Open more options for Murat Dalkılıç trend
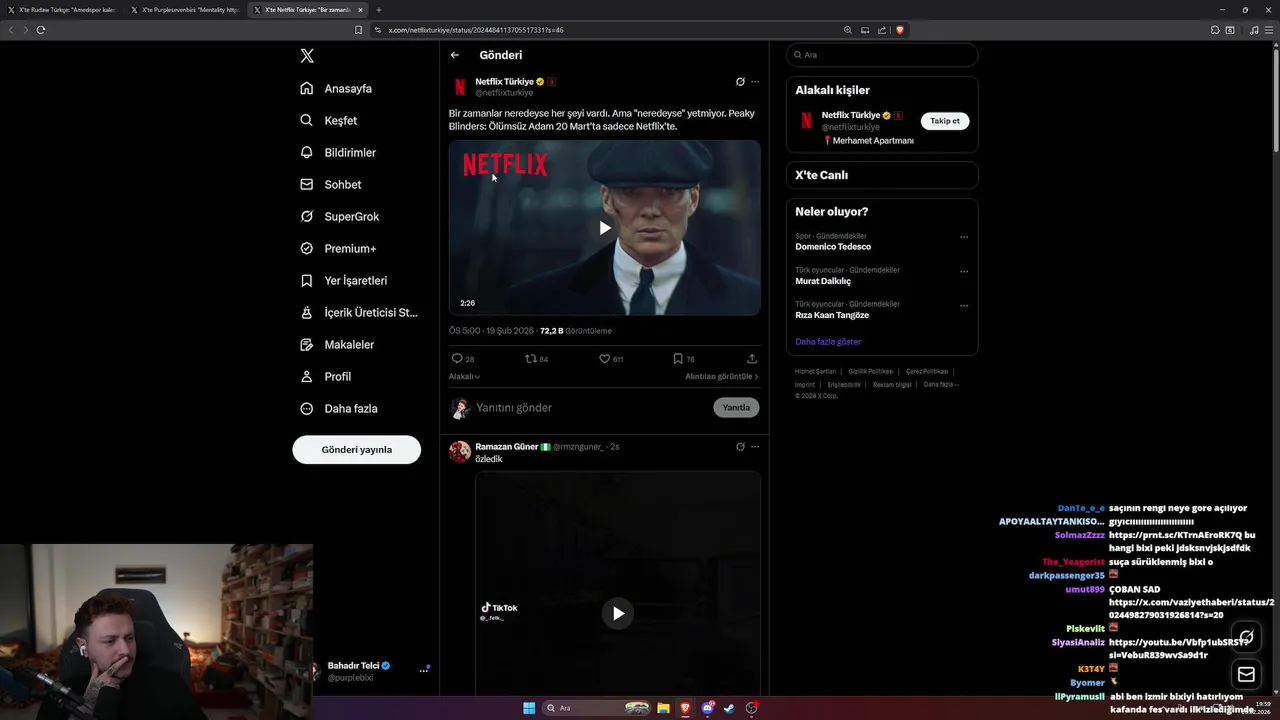 coord(964,271)
